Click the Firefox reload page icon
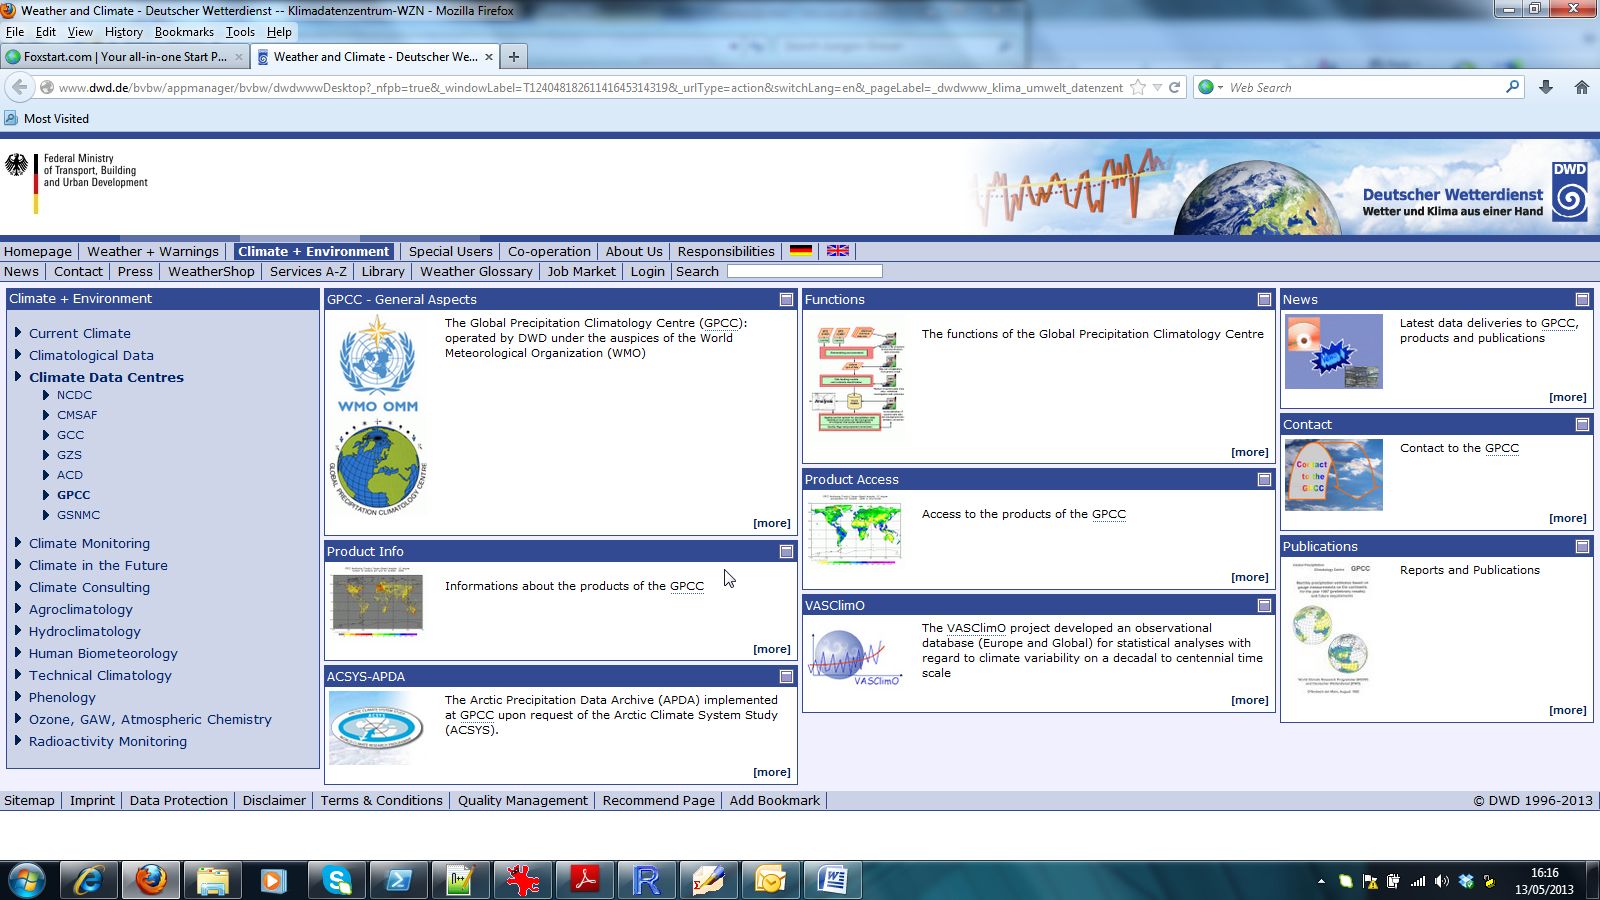Image resolution: width=1600 pixels, height=900 pixels. click(1175, 87)
